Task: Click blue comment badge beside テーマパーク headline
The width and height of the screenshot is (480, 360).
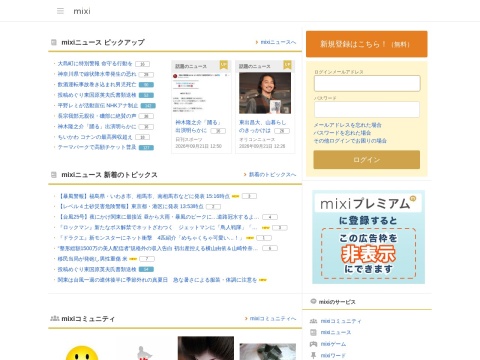Action: (146, 148)
